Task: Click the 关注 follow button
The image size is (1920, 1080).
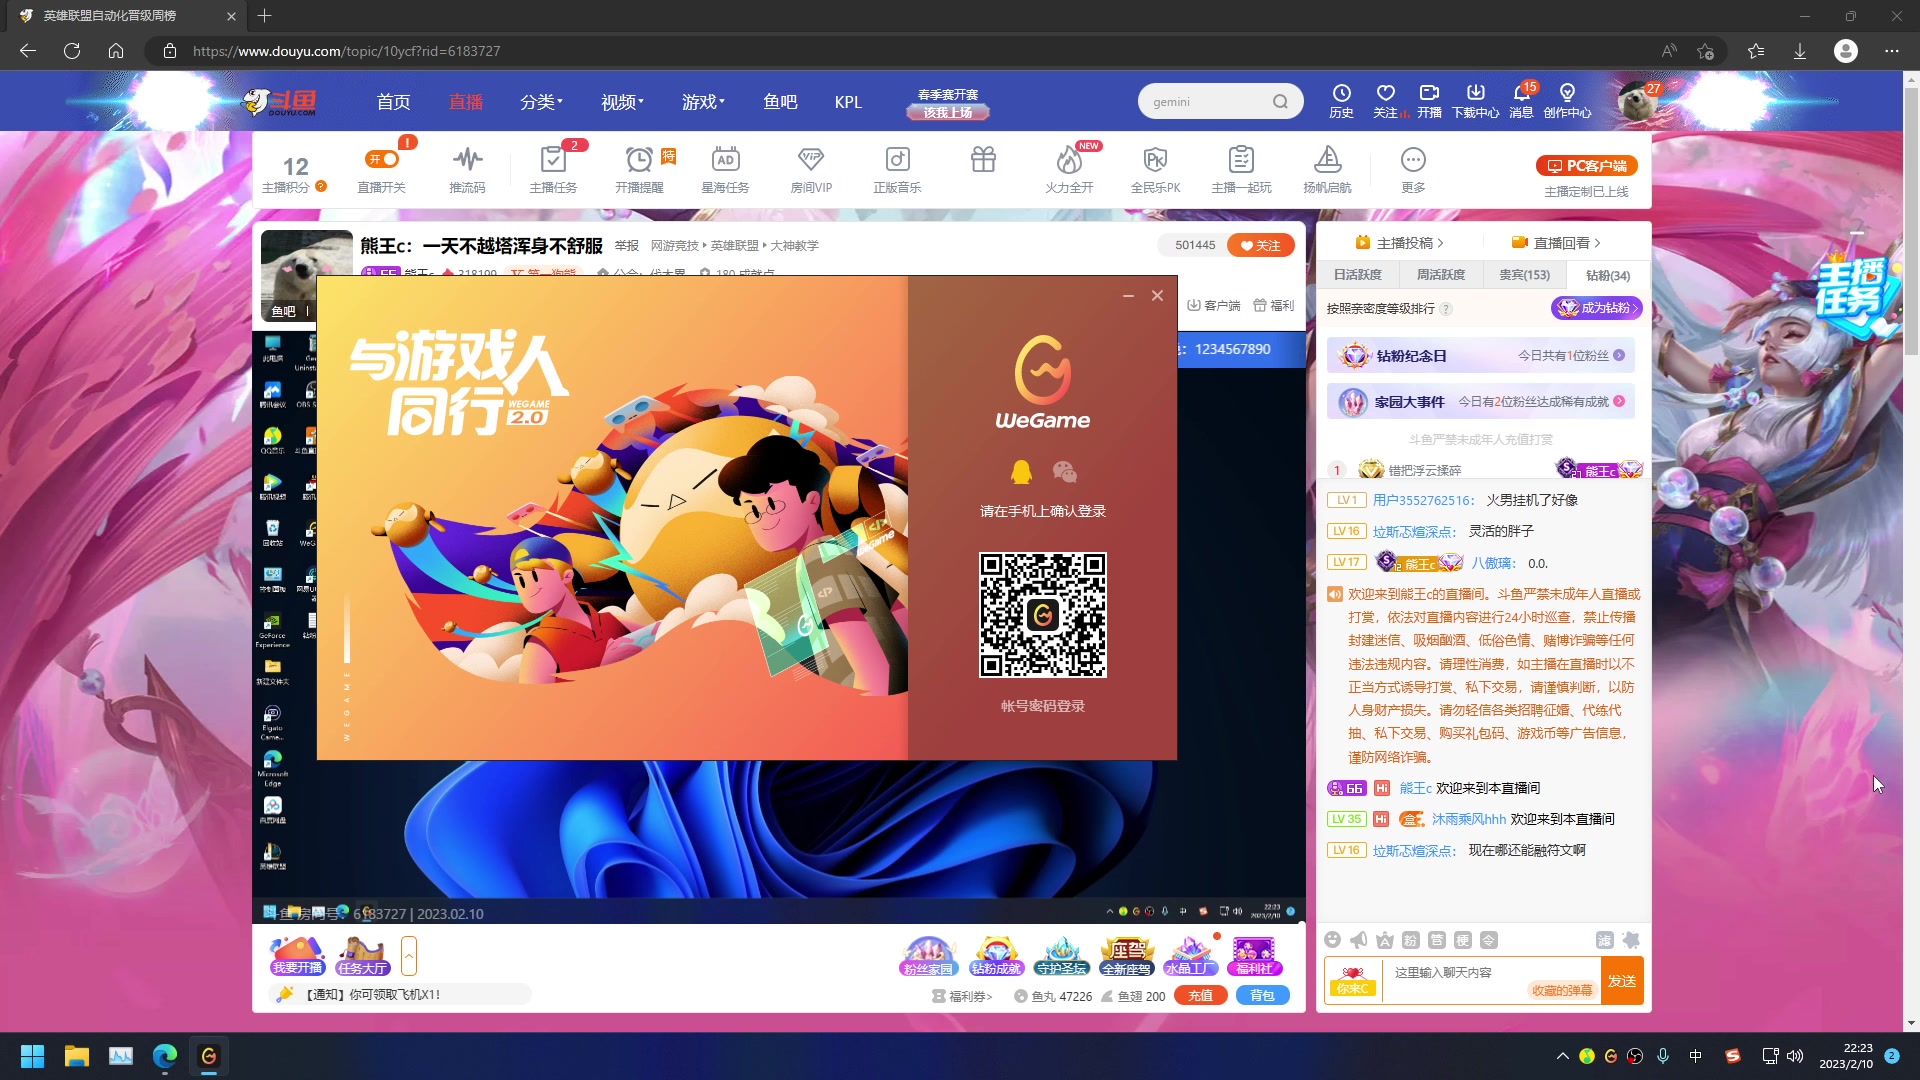Action: coord(1260,244)
